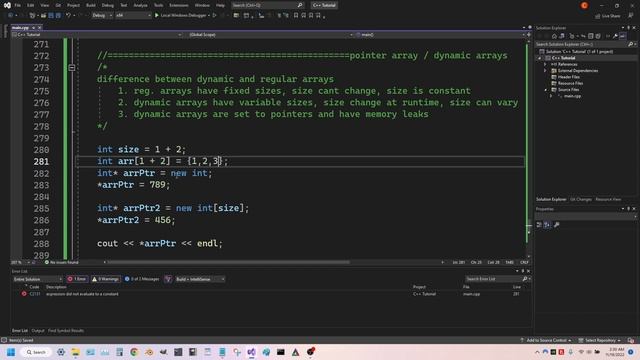Click the Solution Explorer wrench Properties icon
640x360 pixels.
[x=615, y=36]
